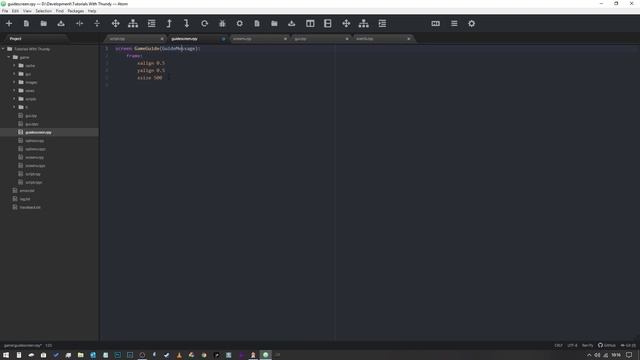Open the Help menu
Image resolution: width=640 pixels, height=360 pixels.
click(x=92, y=11)
